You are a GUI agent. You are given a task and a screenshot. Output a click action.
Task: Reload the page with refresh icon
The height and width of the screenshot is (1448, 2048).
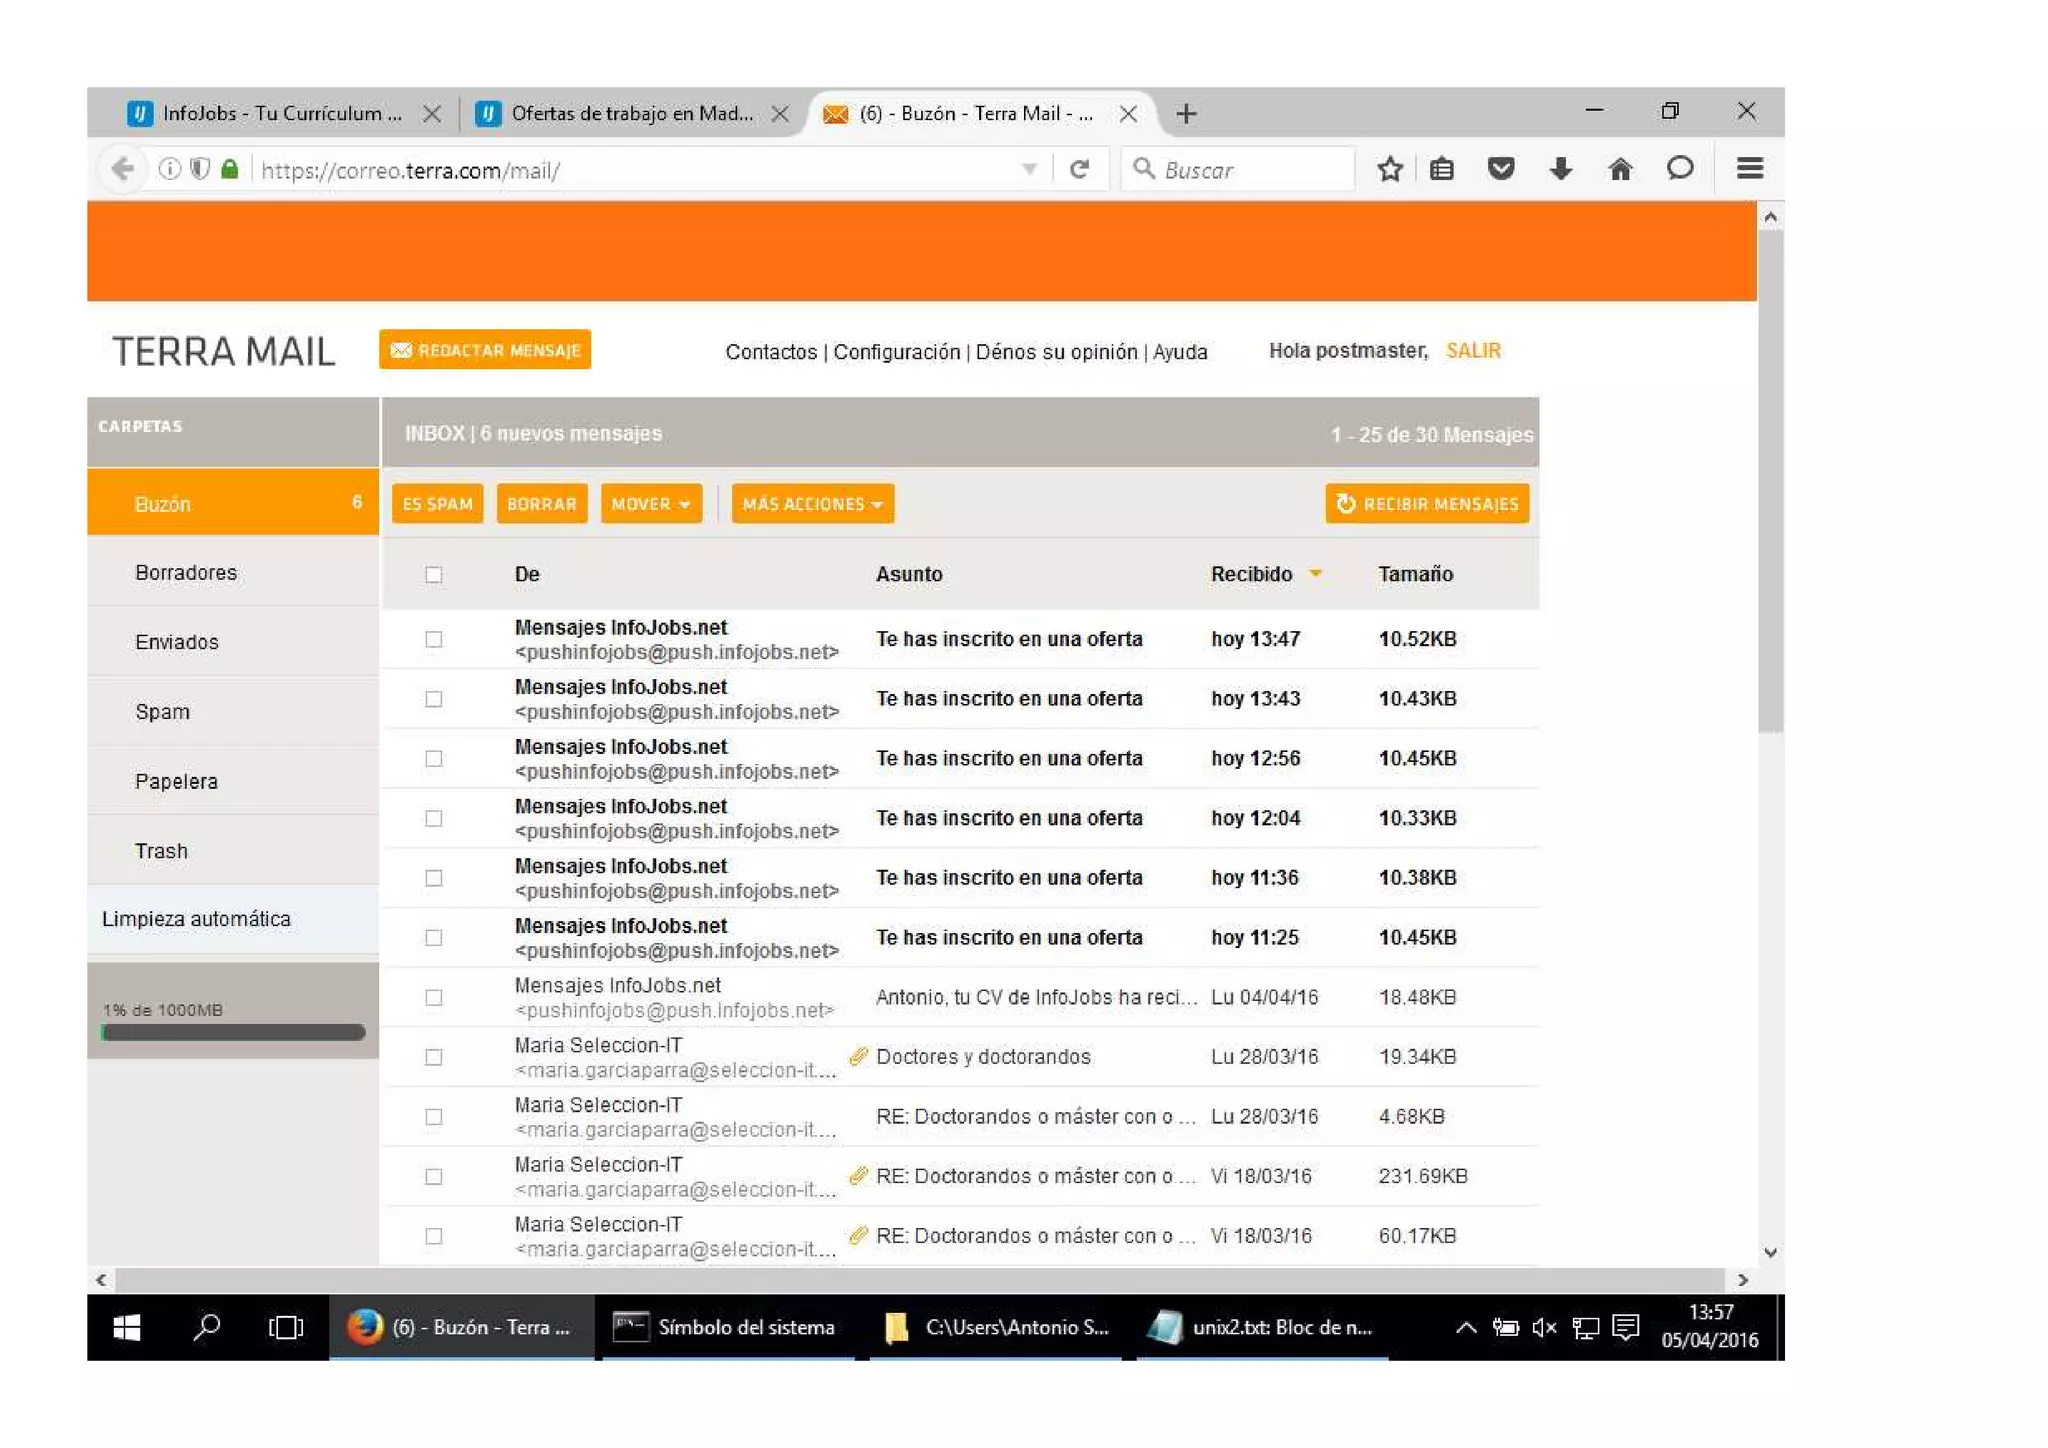pyautogui.click(x=1079, y=169)
